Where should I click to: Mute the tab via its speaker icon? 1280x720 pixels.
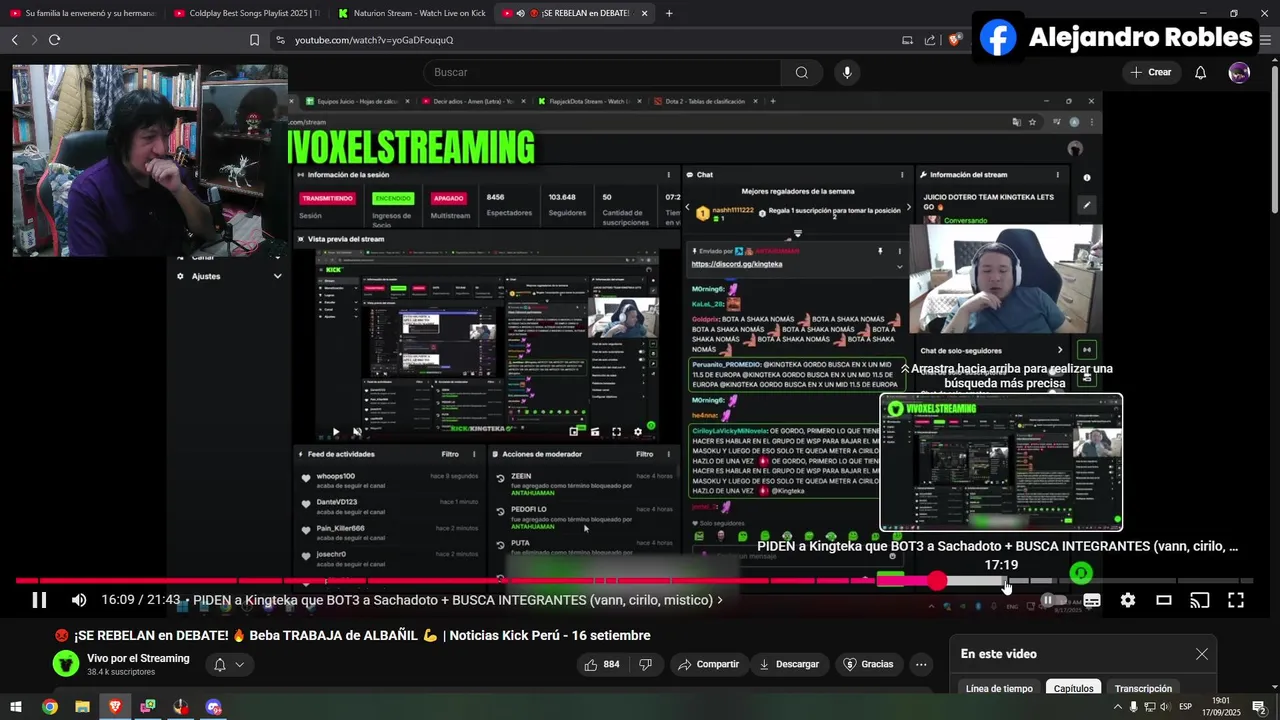(x=521, y=13)
